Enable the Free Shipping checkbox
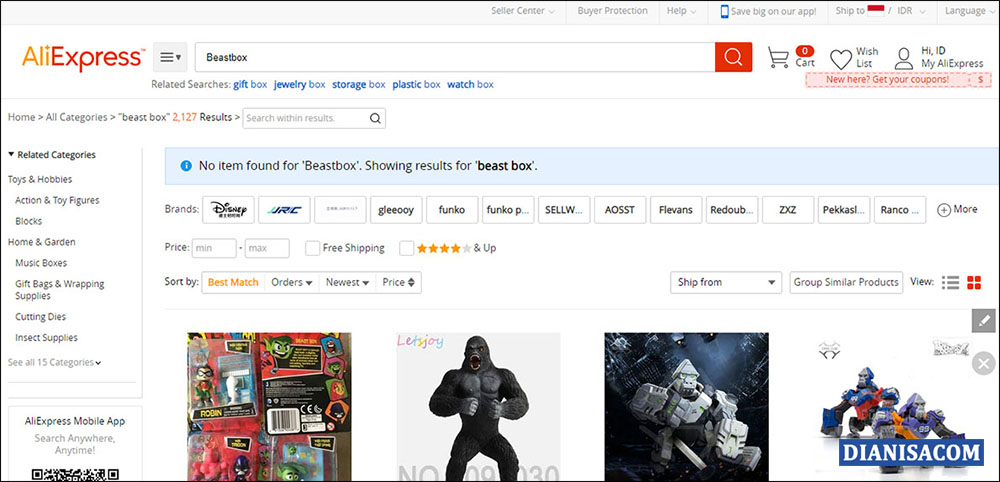1000x482 pixels. [x=313, y=248]
